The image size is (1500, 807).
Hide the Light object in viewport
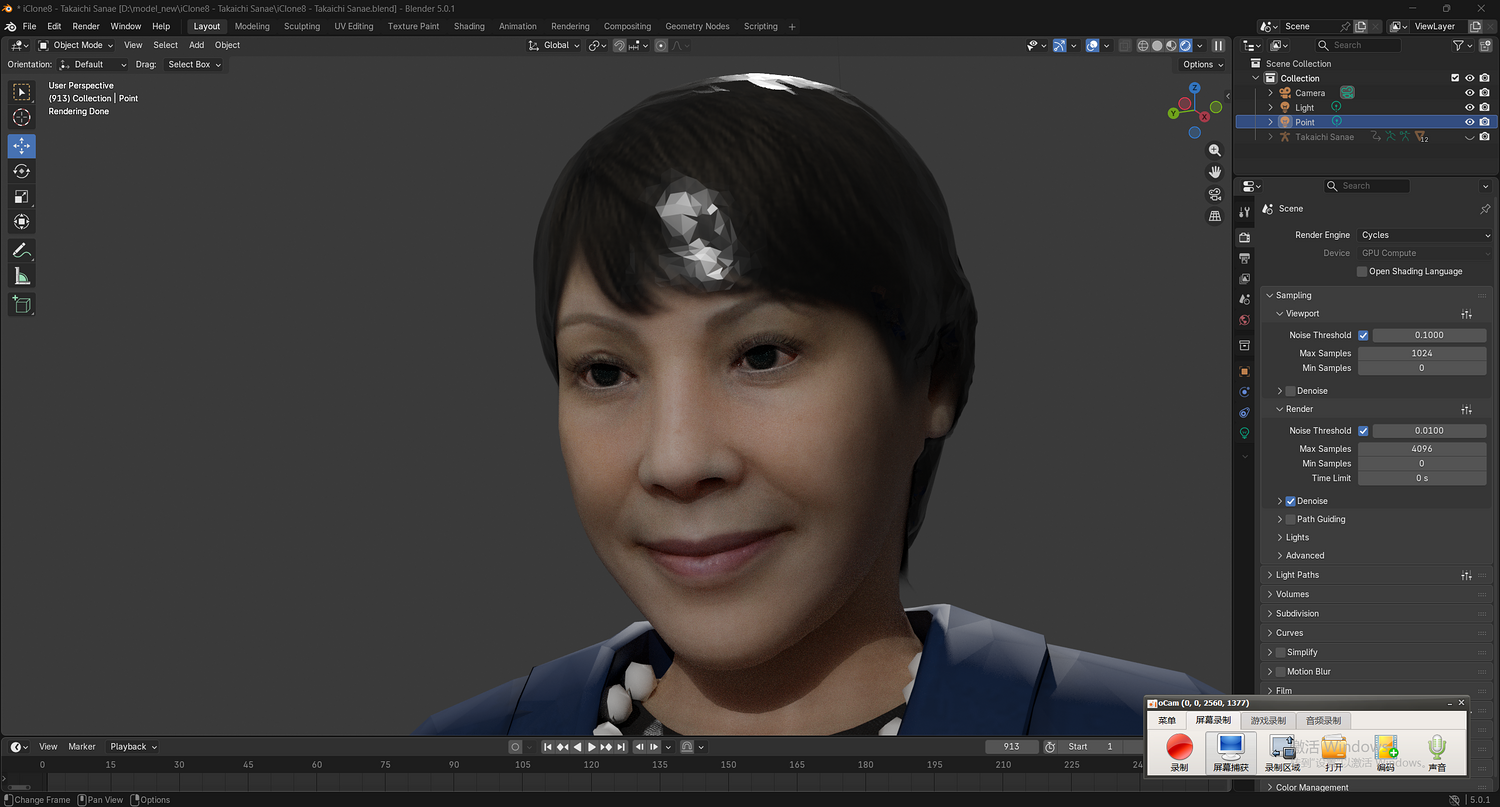(1470, 107)
